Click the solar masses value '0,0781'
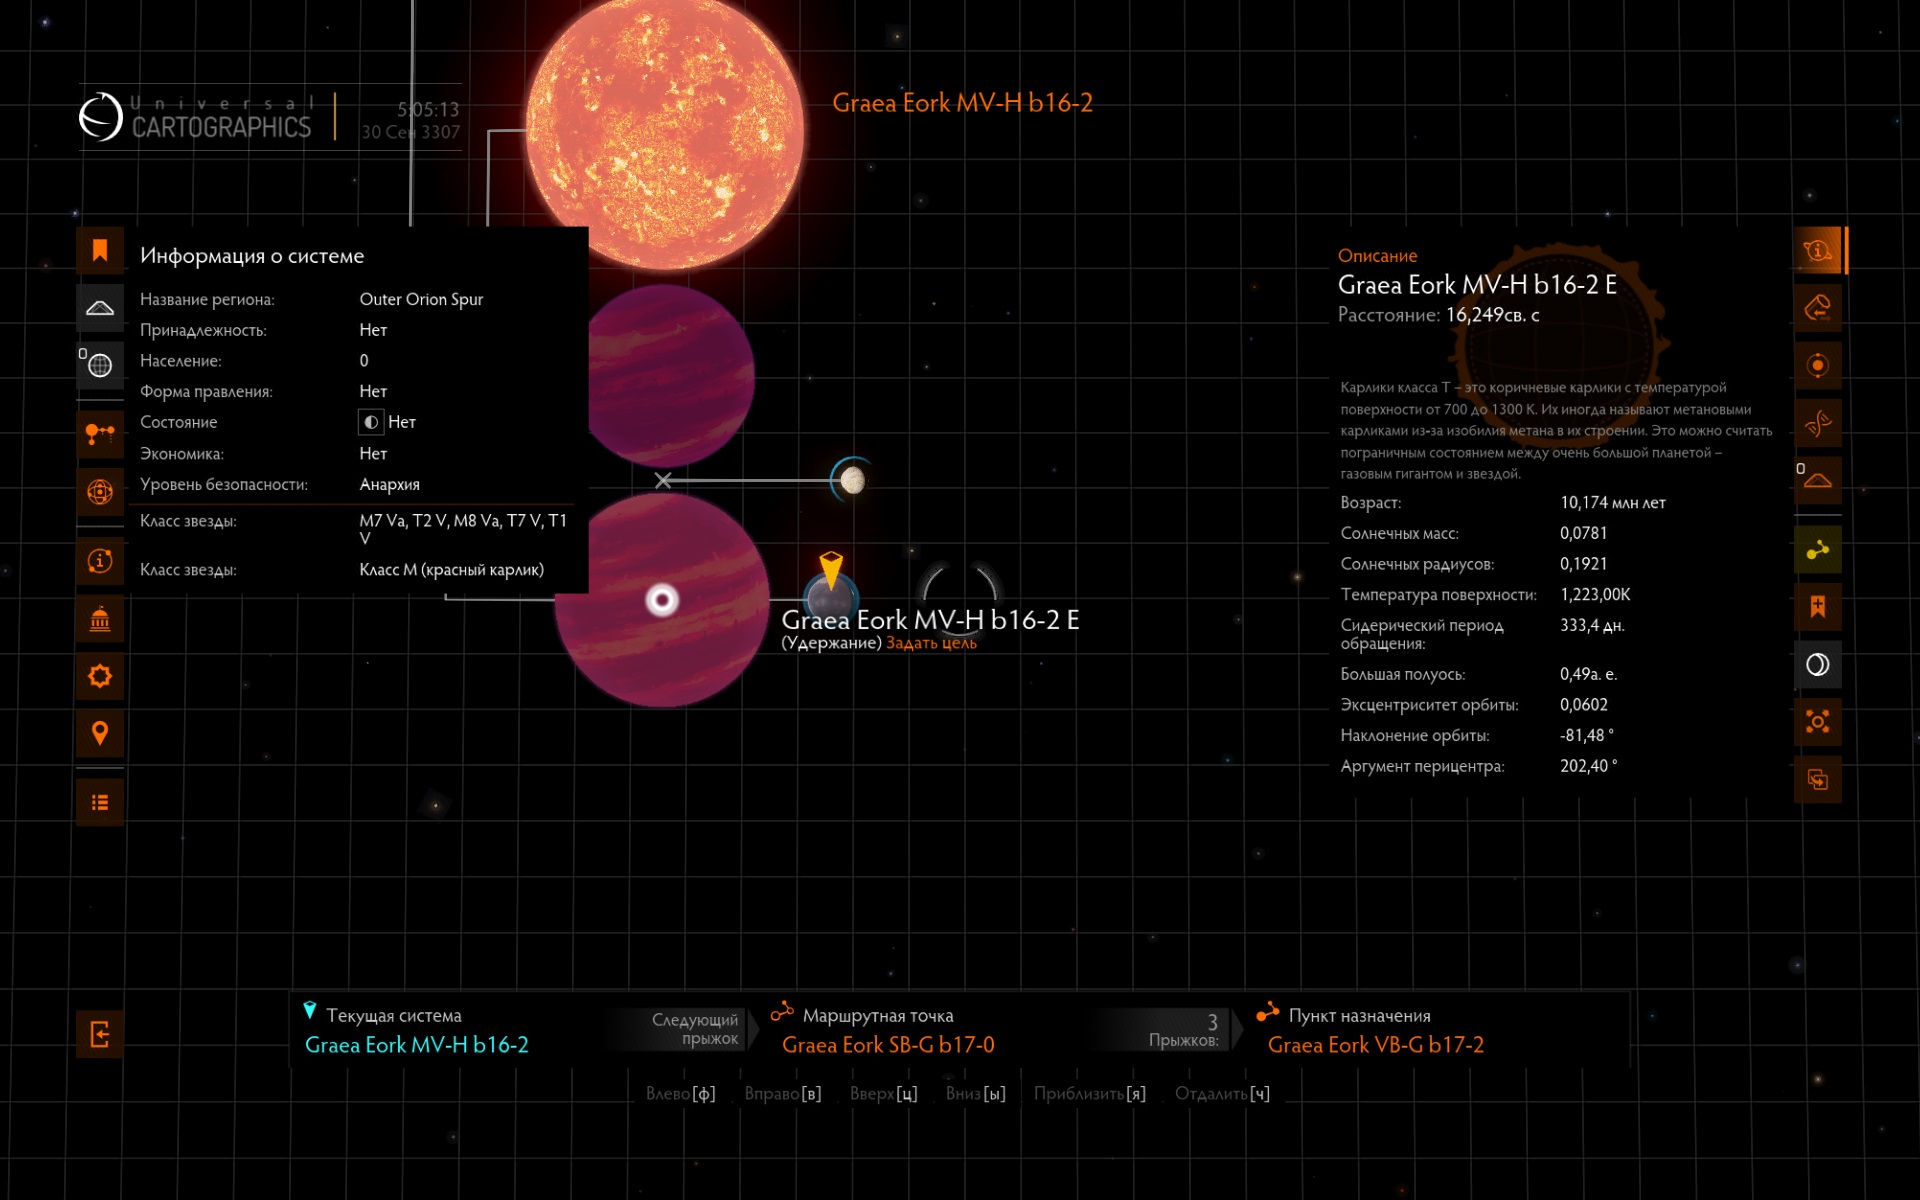Screen dimensions: 1920x1200 click(x=1584, y=534)
